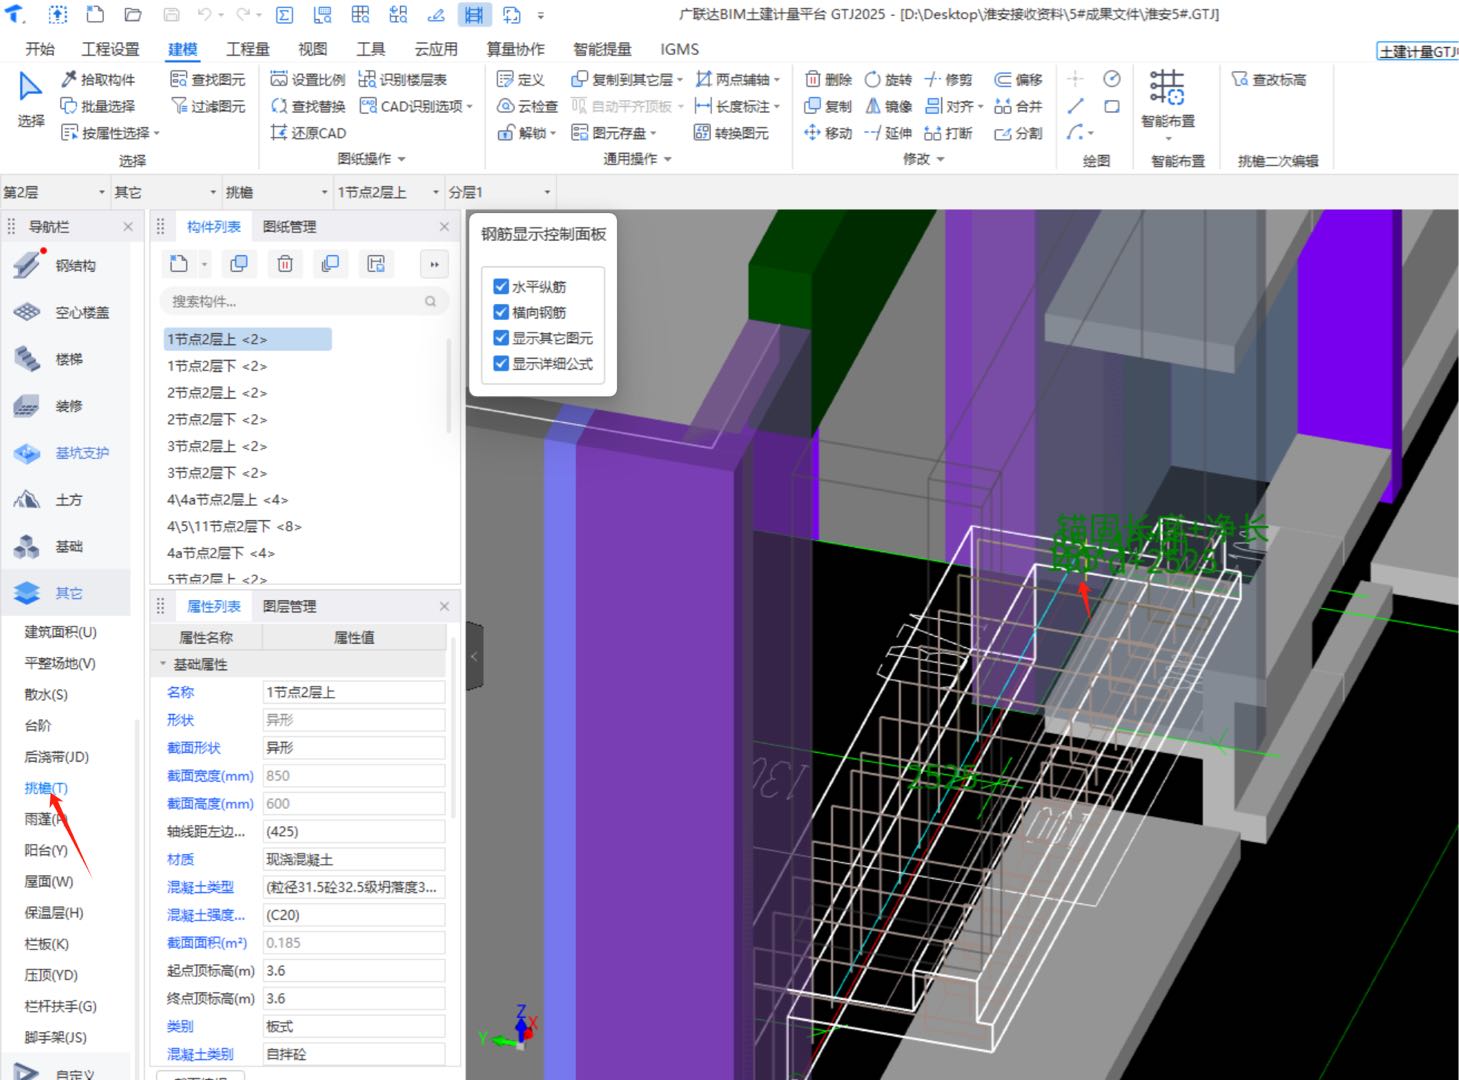This screenshot has width=1459, height=1080.
Task: Click 识别楼层表 recognize floor table
Action: click(x=403, y=80)
